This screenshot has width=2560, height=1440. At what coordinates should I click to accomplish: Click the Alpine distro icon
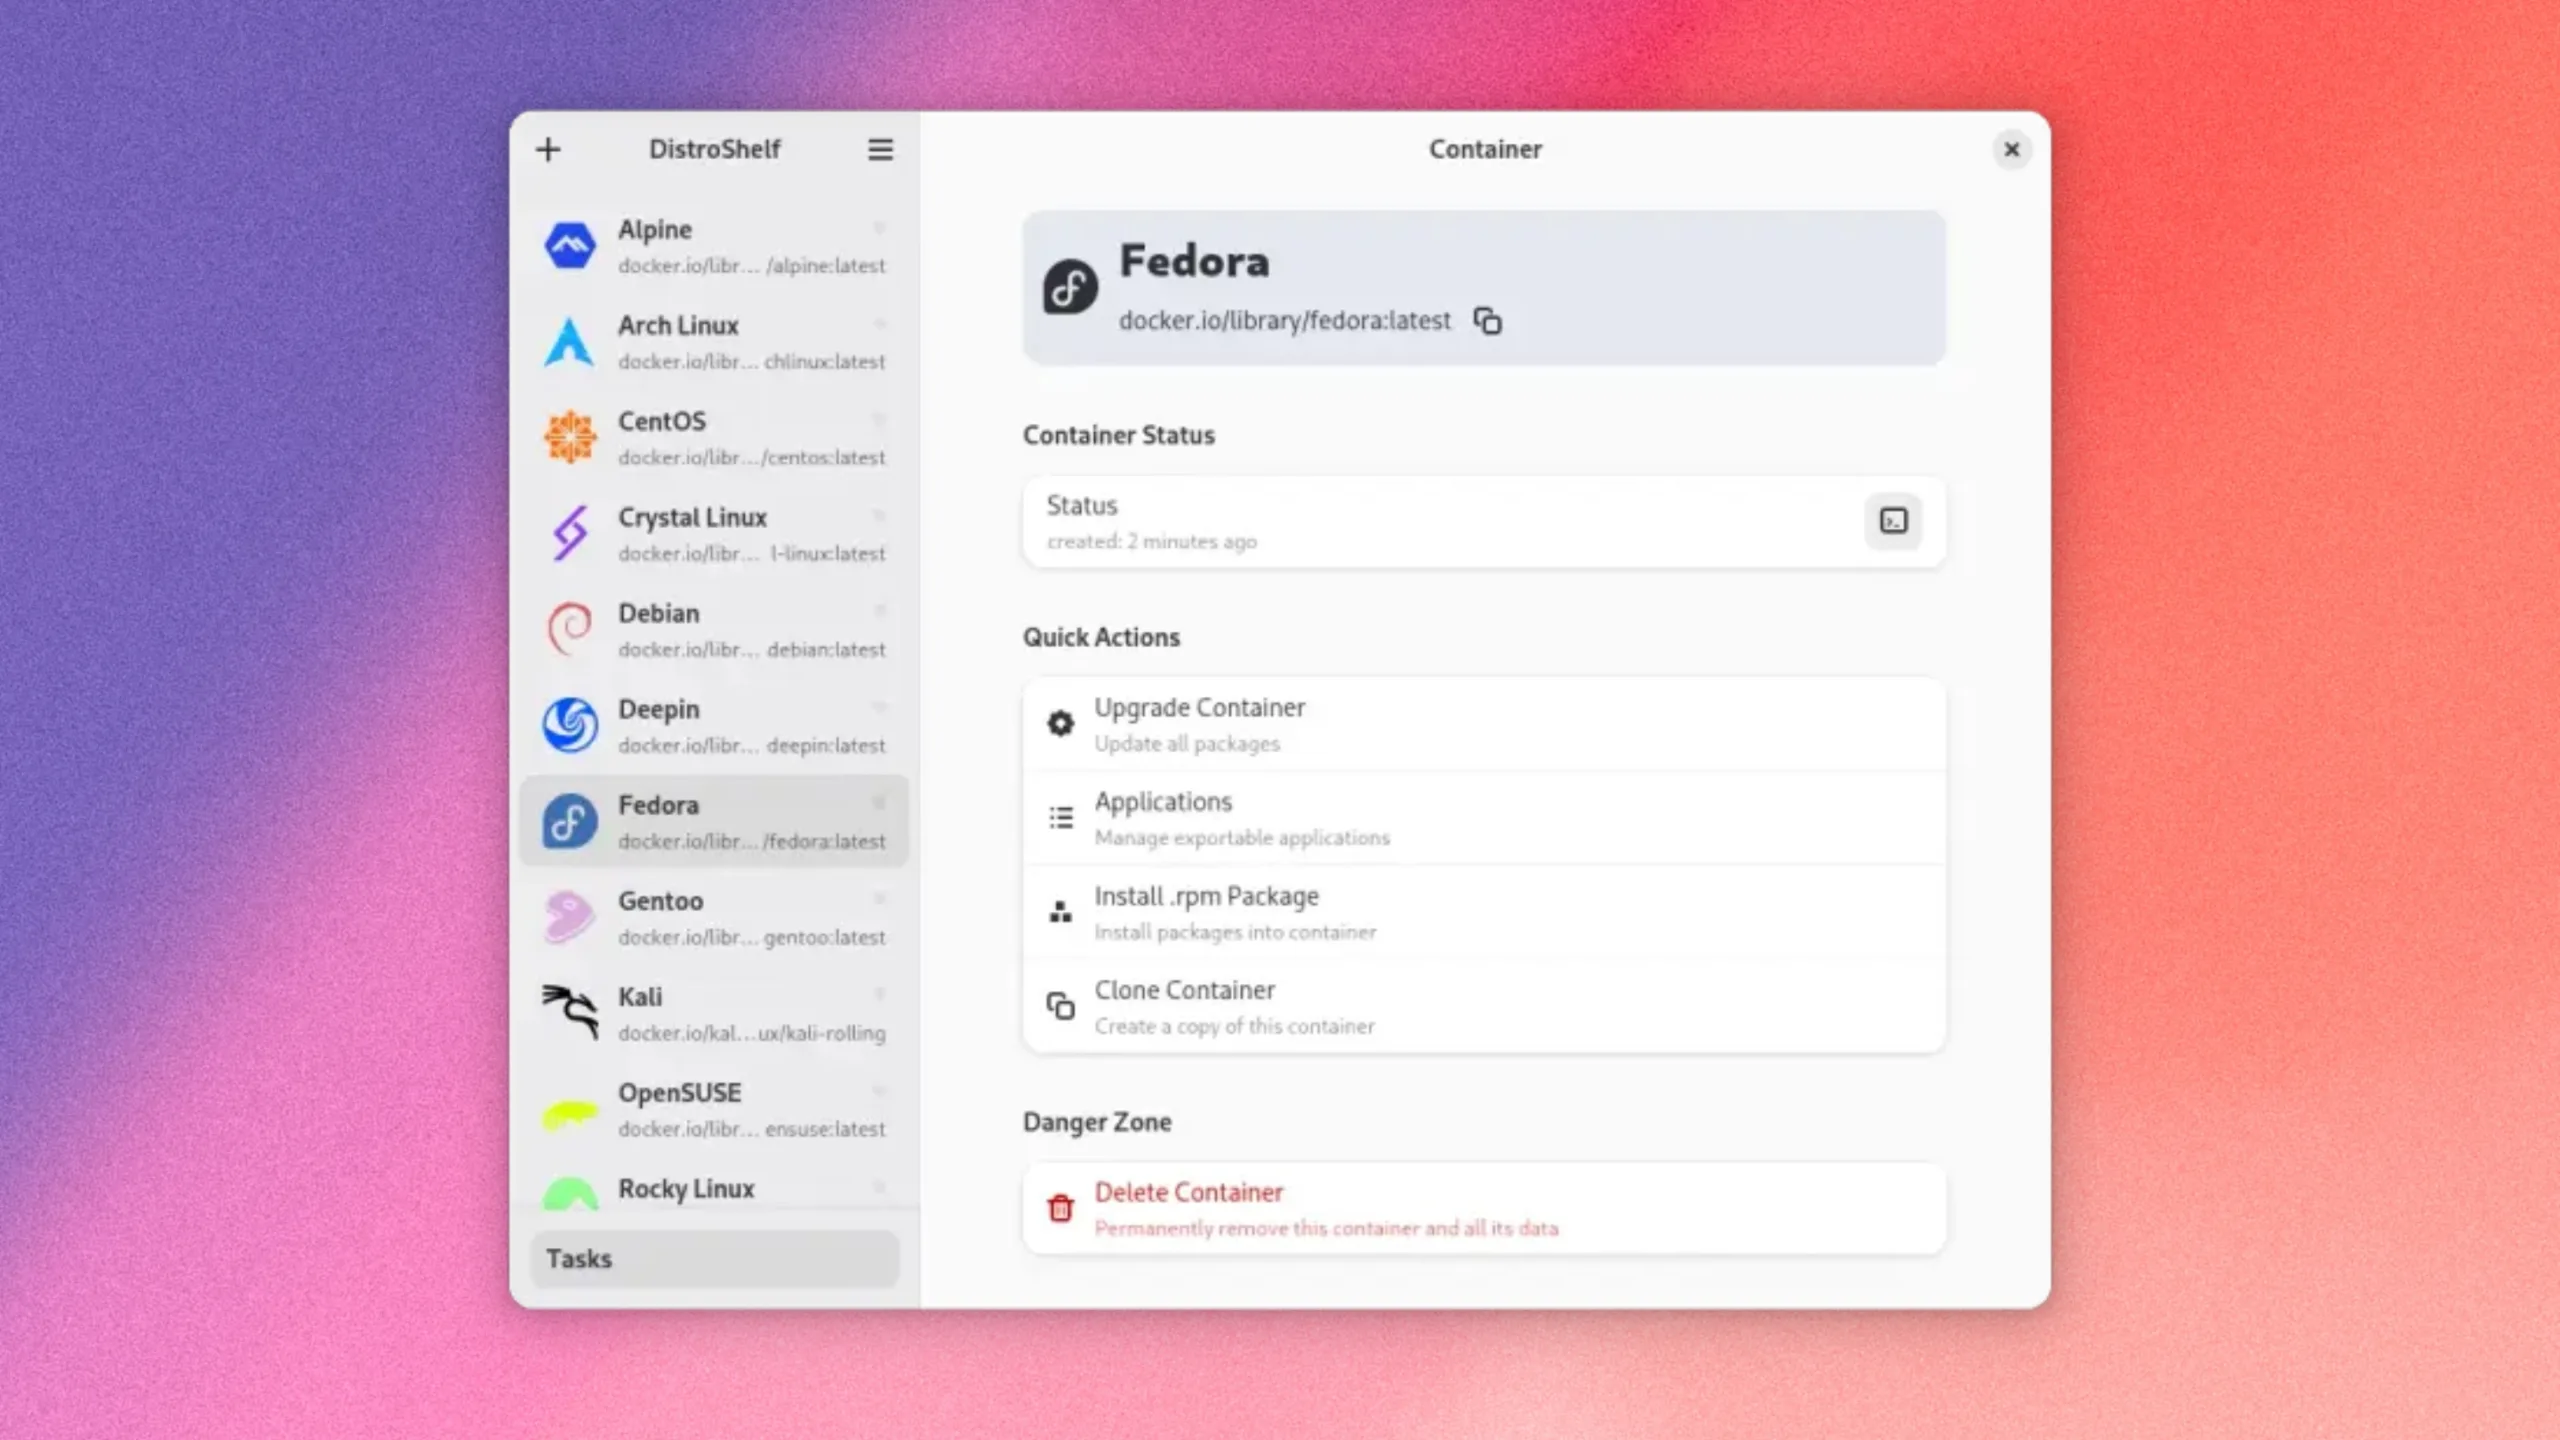coord(570,246)
